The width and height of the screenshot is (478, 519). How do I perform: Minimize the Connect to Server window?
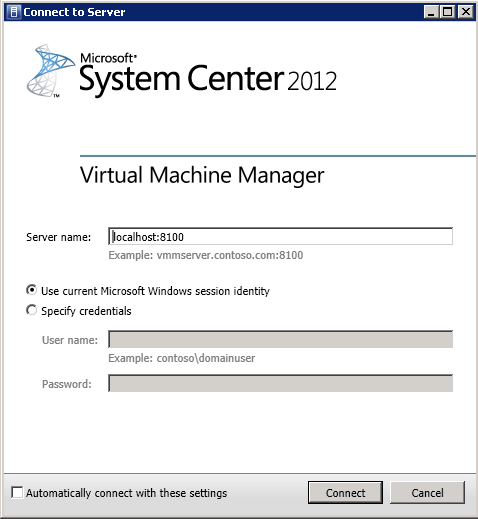[x=431, y=12]
